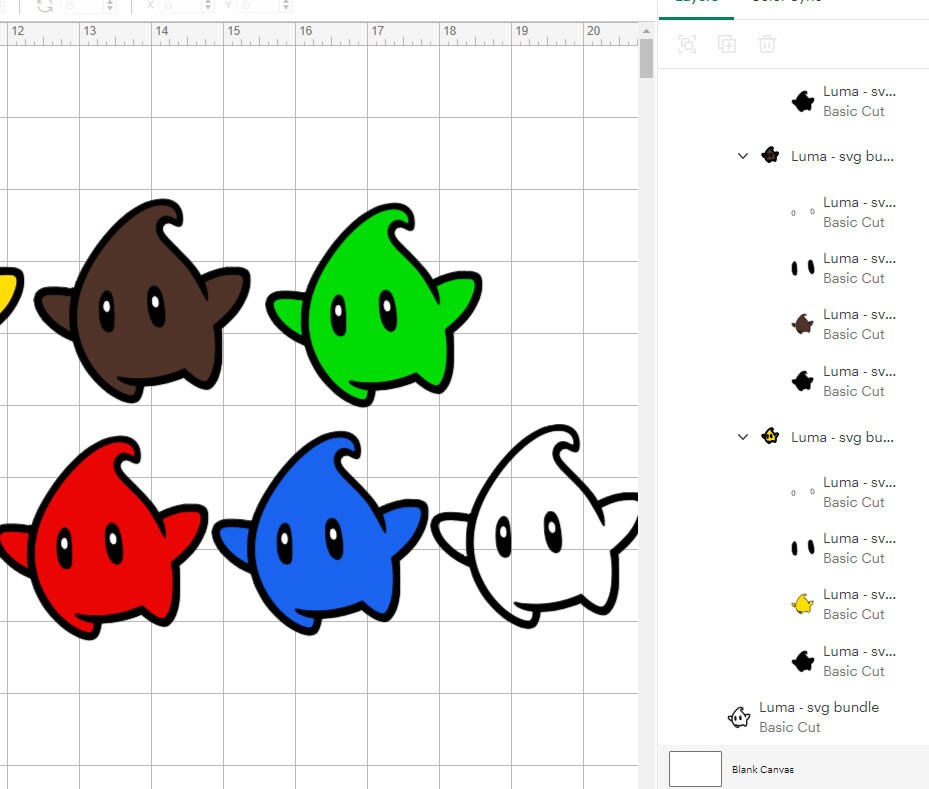Select the eyes Luma Basic Cut layer
929x789 pixels.
(x=801, y=268)
